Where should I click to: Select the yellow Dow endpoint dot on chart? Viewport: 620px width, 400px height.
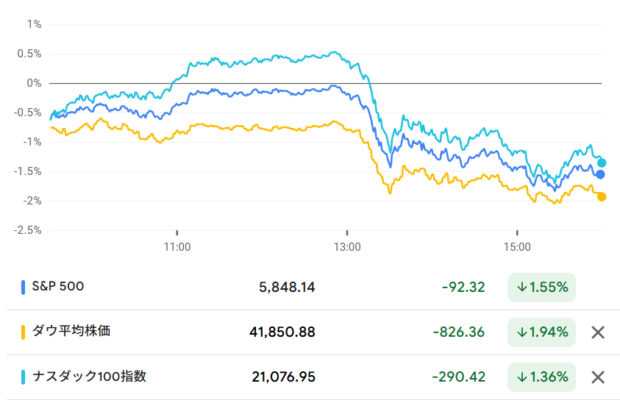point(601,196)
